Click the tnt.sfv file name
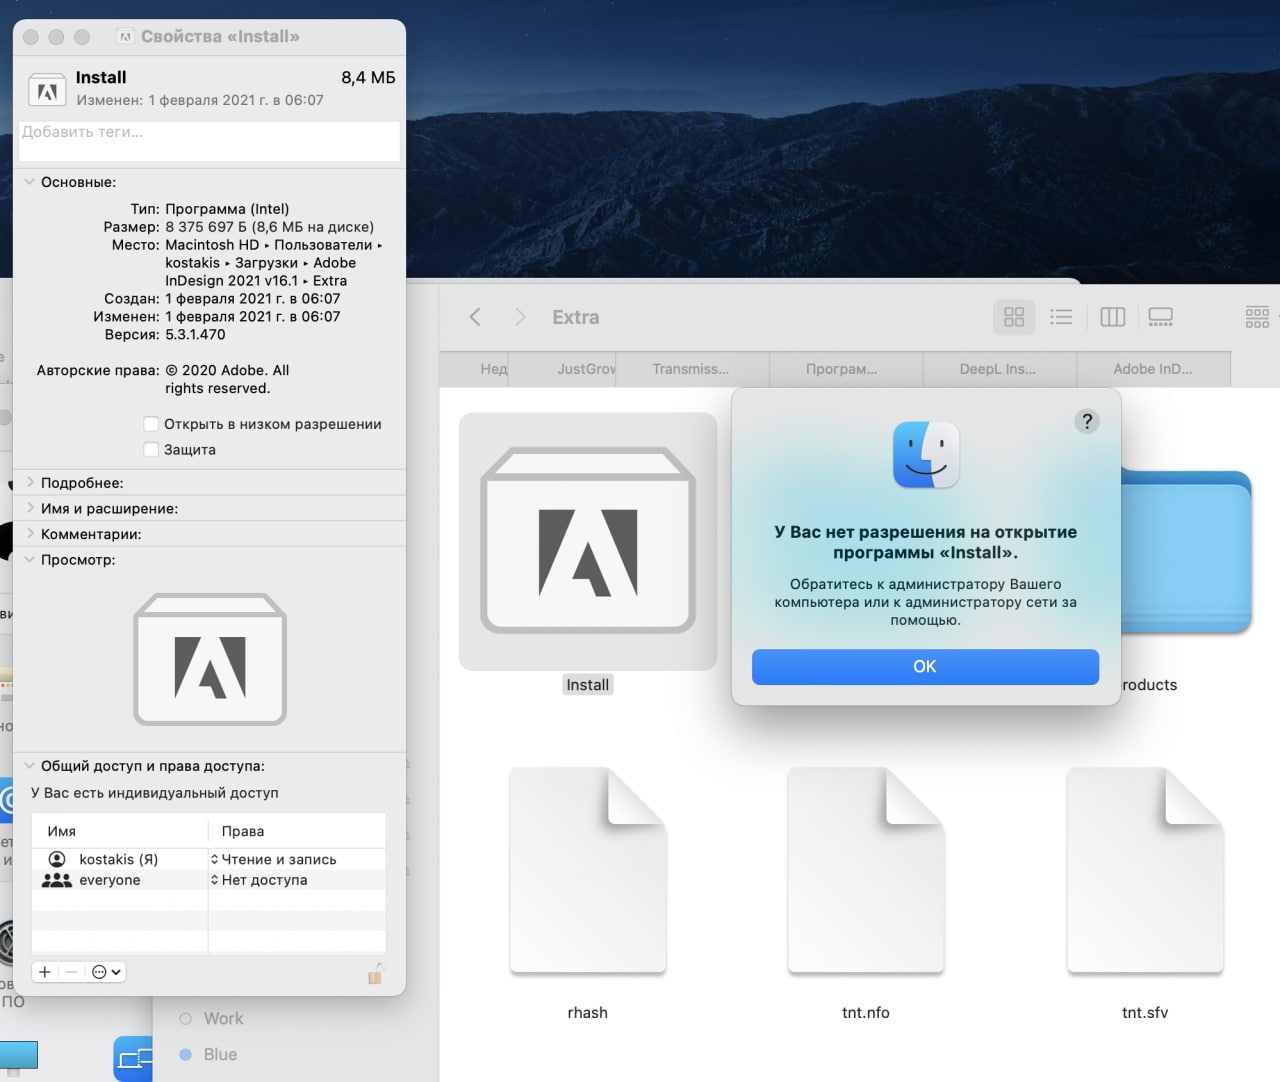1280x1082 pixels. point(1145,1012)
